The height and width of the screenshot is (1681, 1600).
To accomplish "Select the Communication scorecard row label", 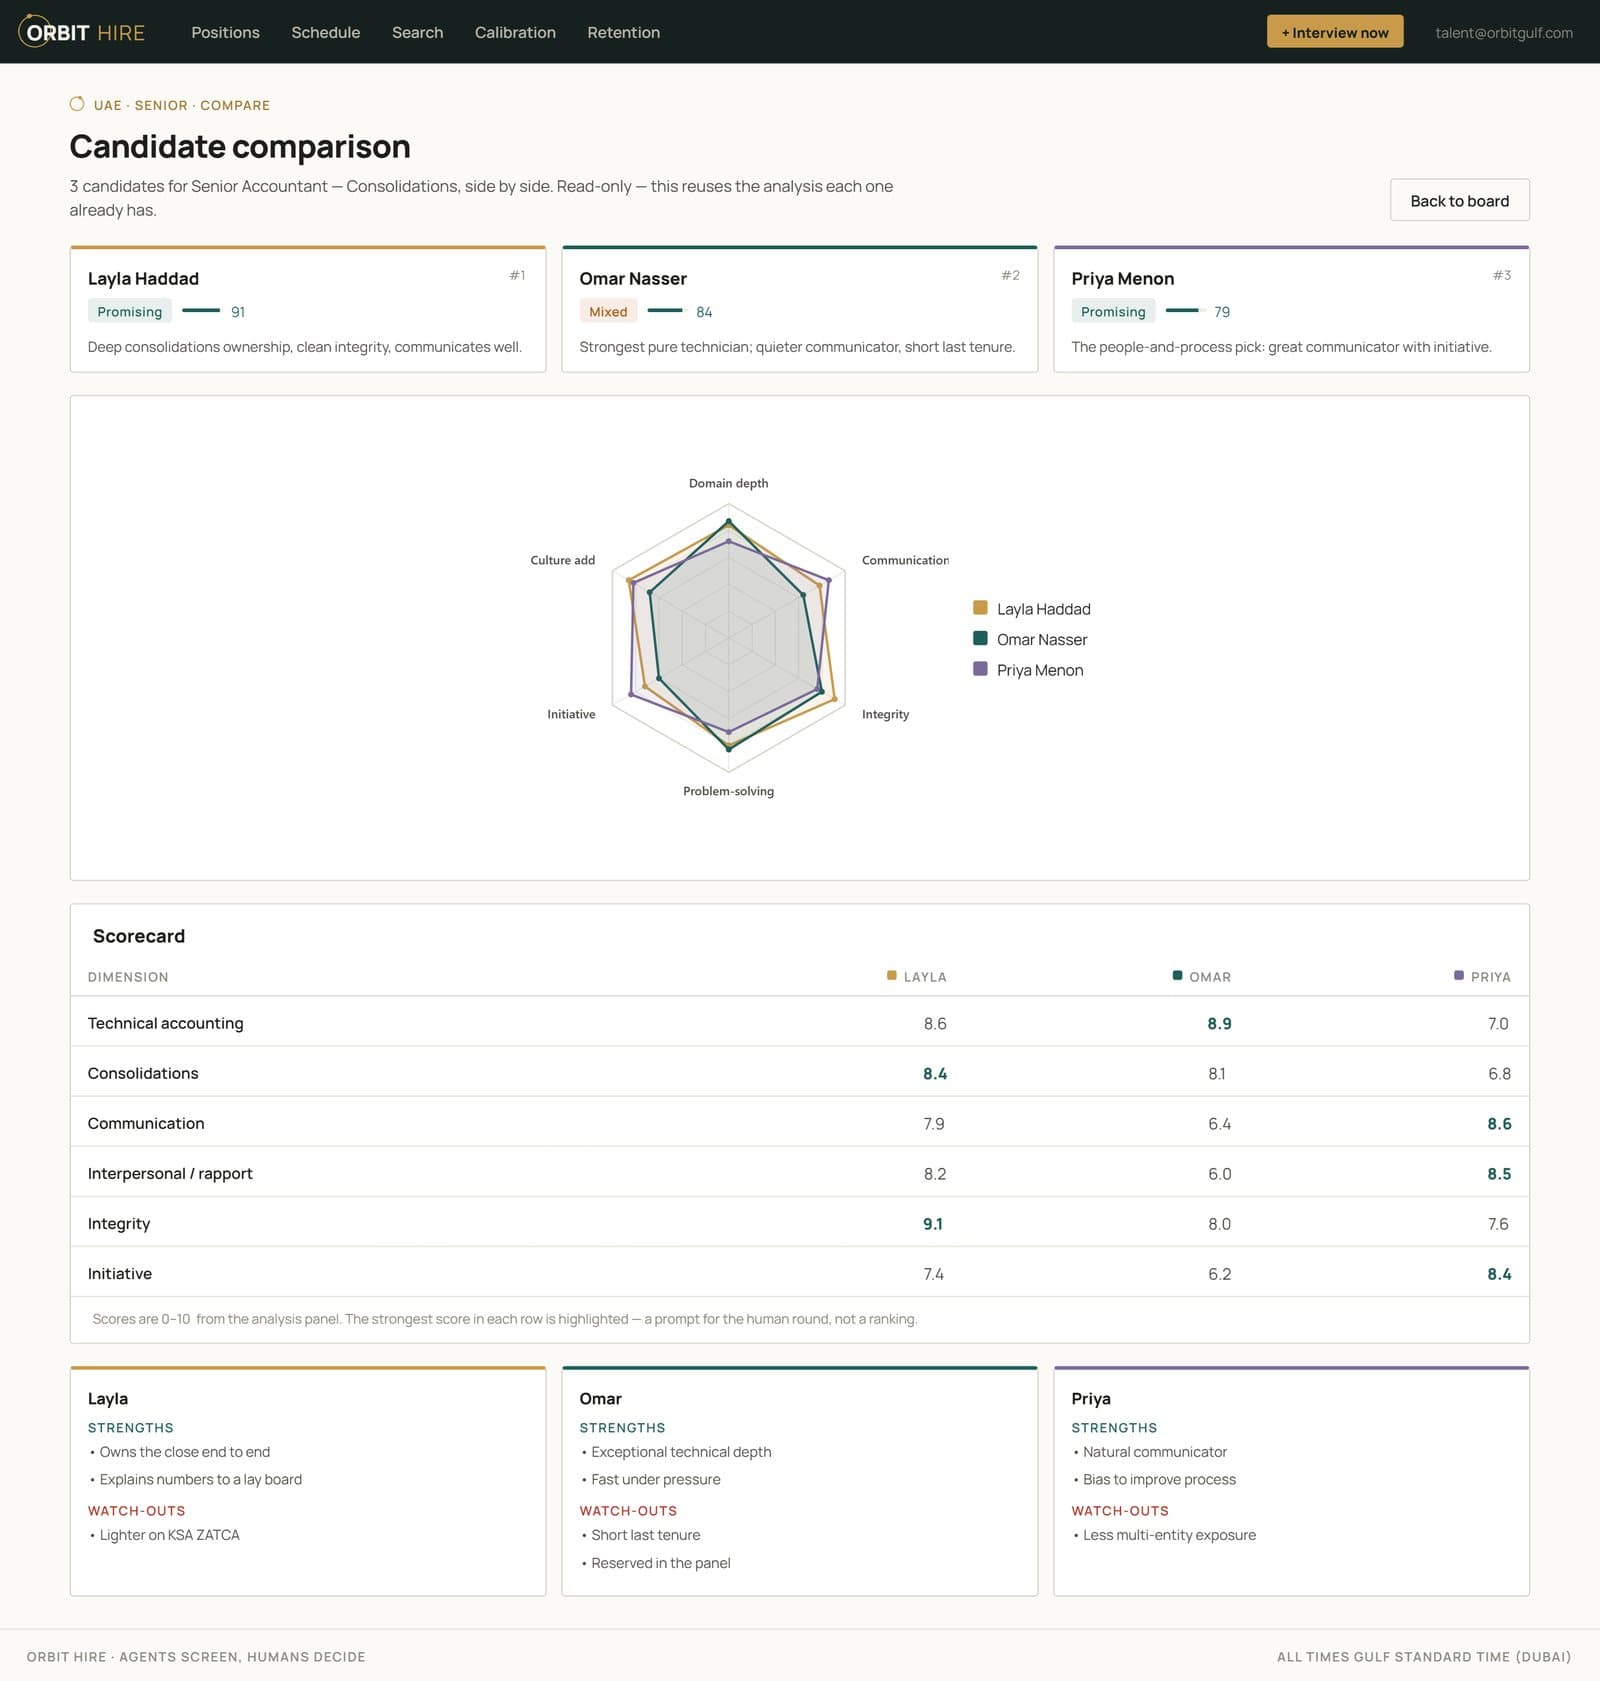I will coord(146,1123).
